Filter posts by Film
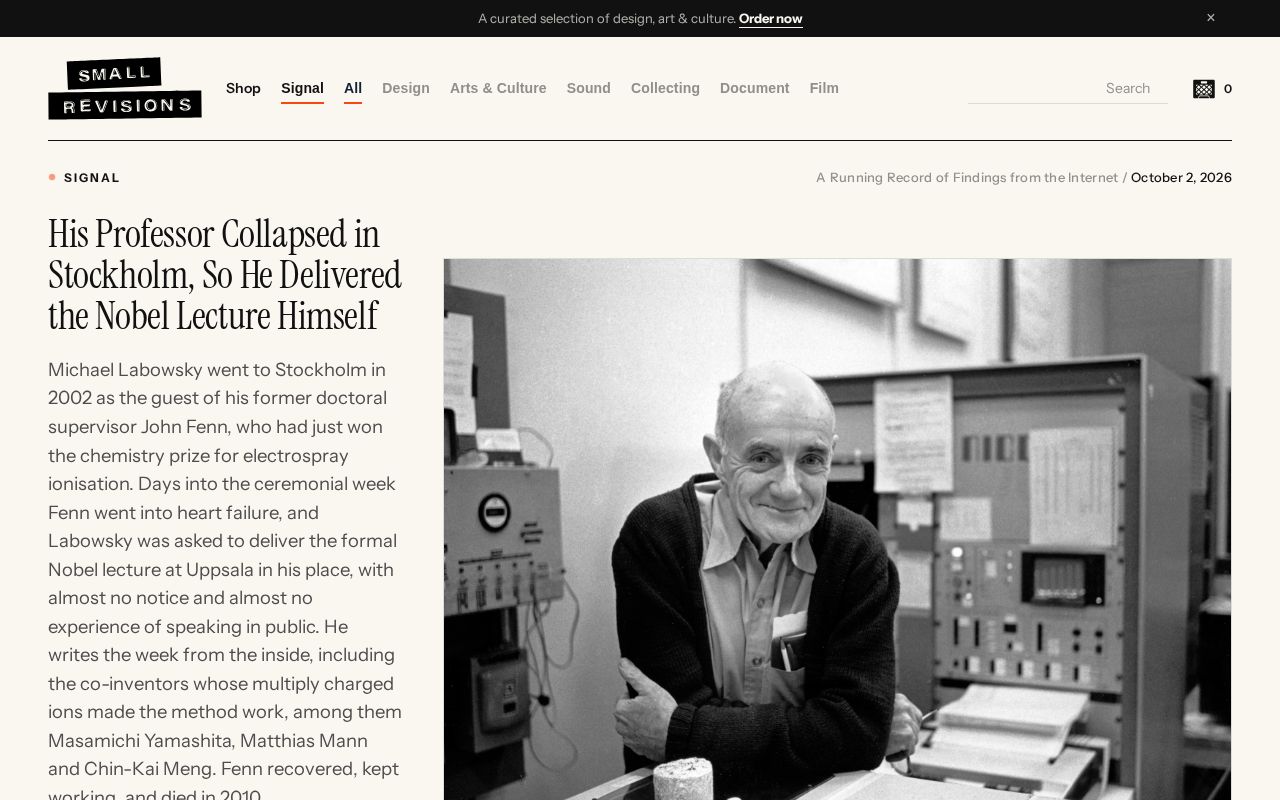 (x=824, y=88)
